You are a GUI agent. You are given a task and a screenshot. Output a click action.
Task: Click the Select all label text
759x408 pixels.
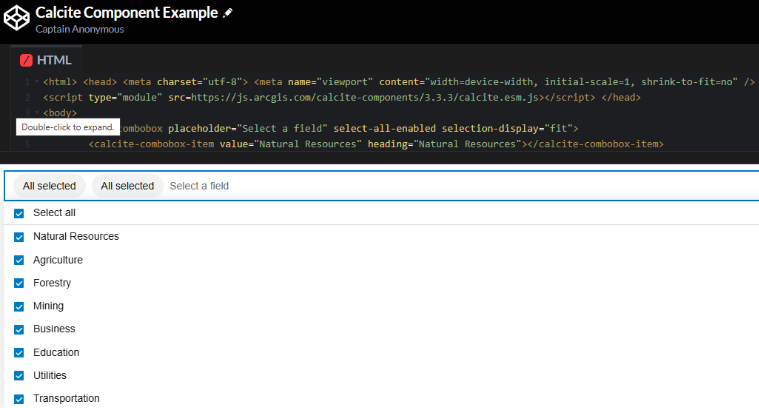[x=54, y=212]
